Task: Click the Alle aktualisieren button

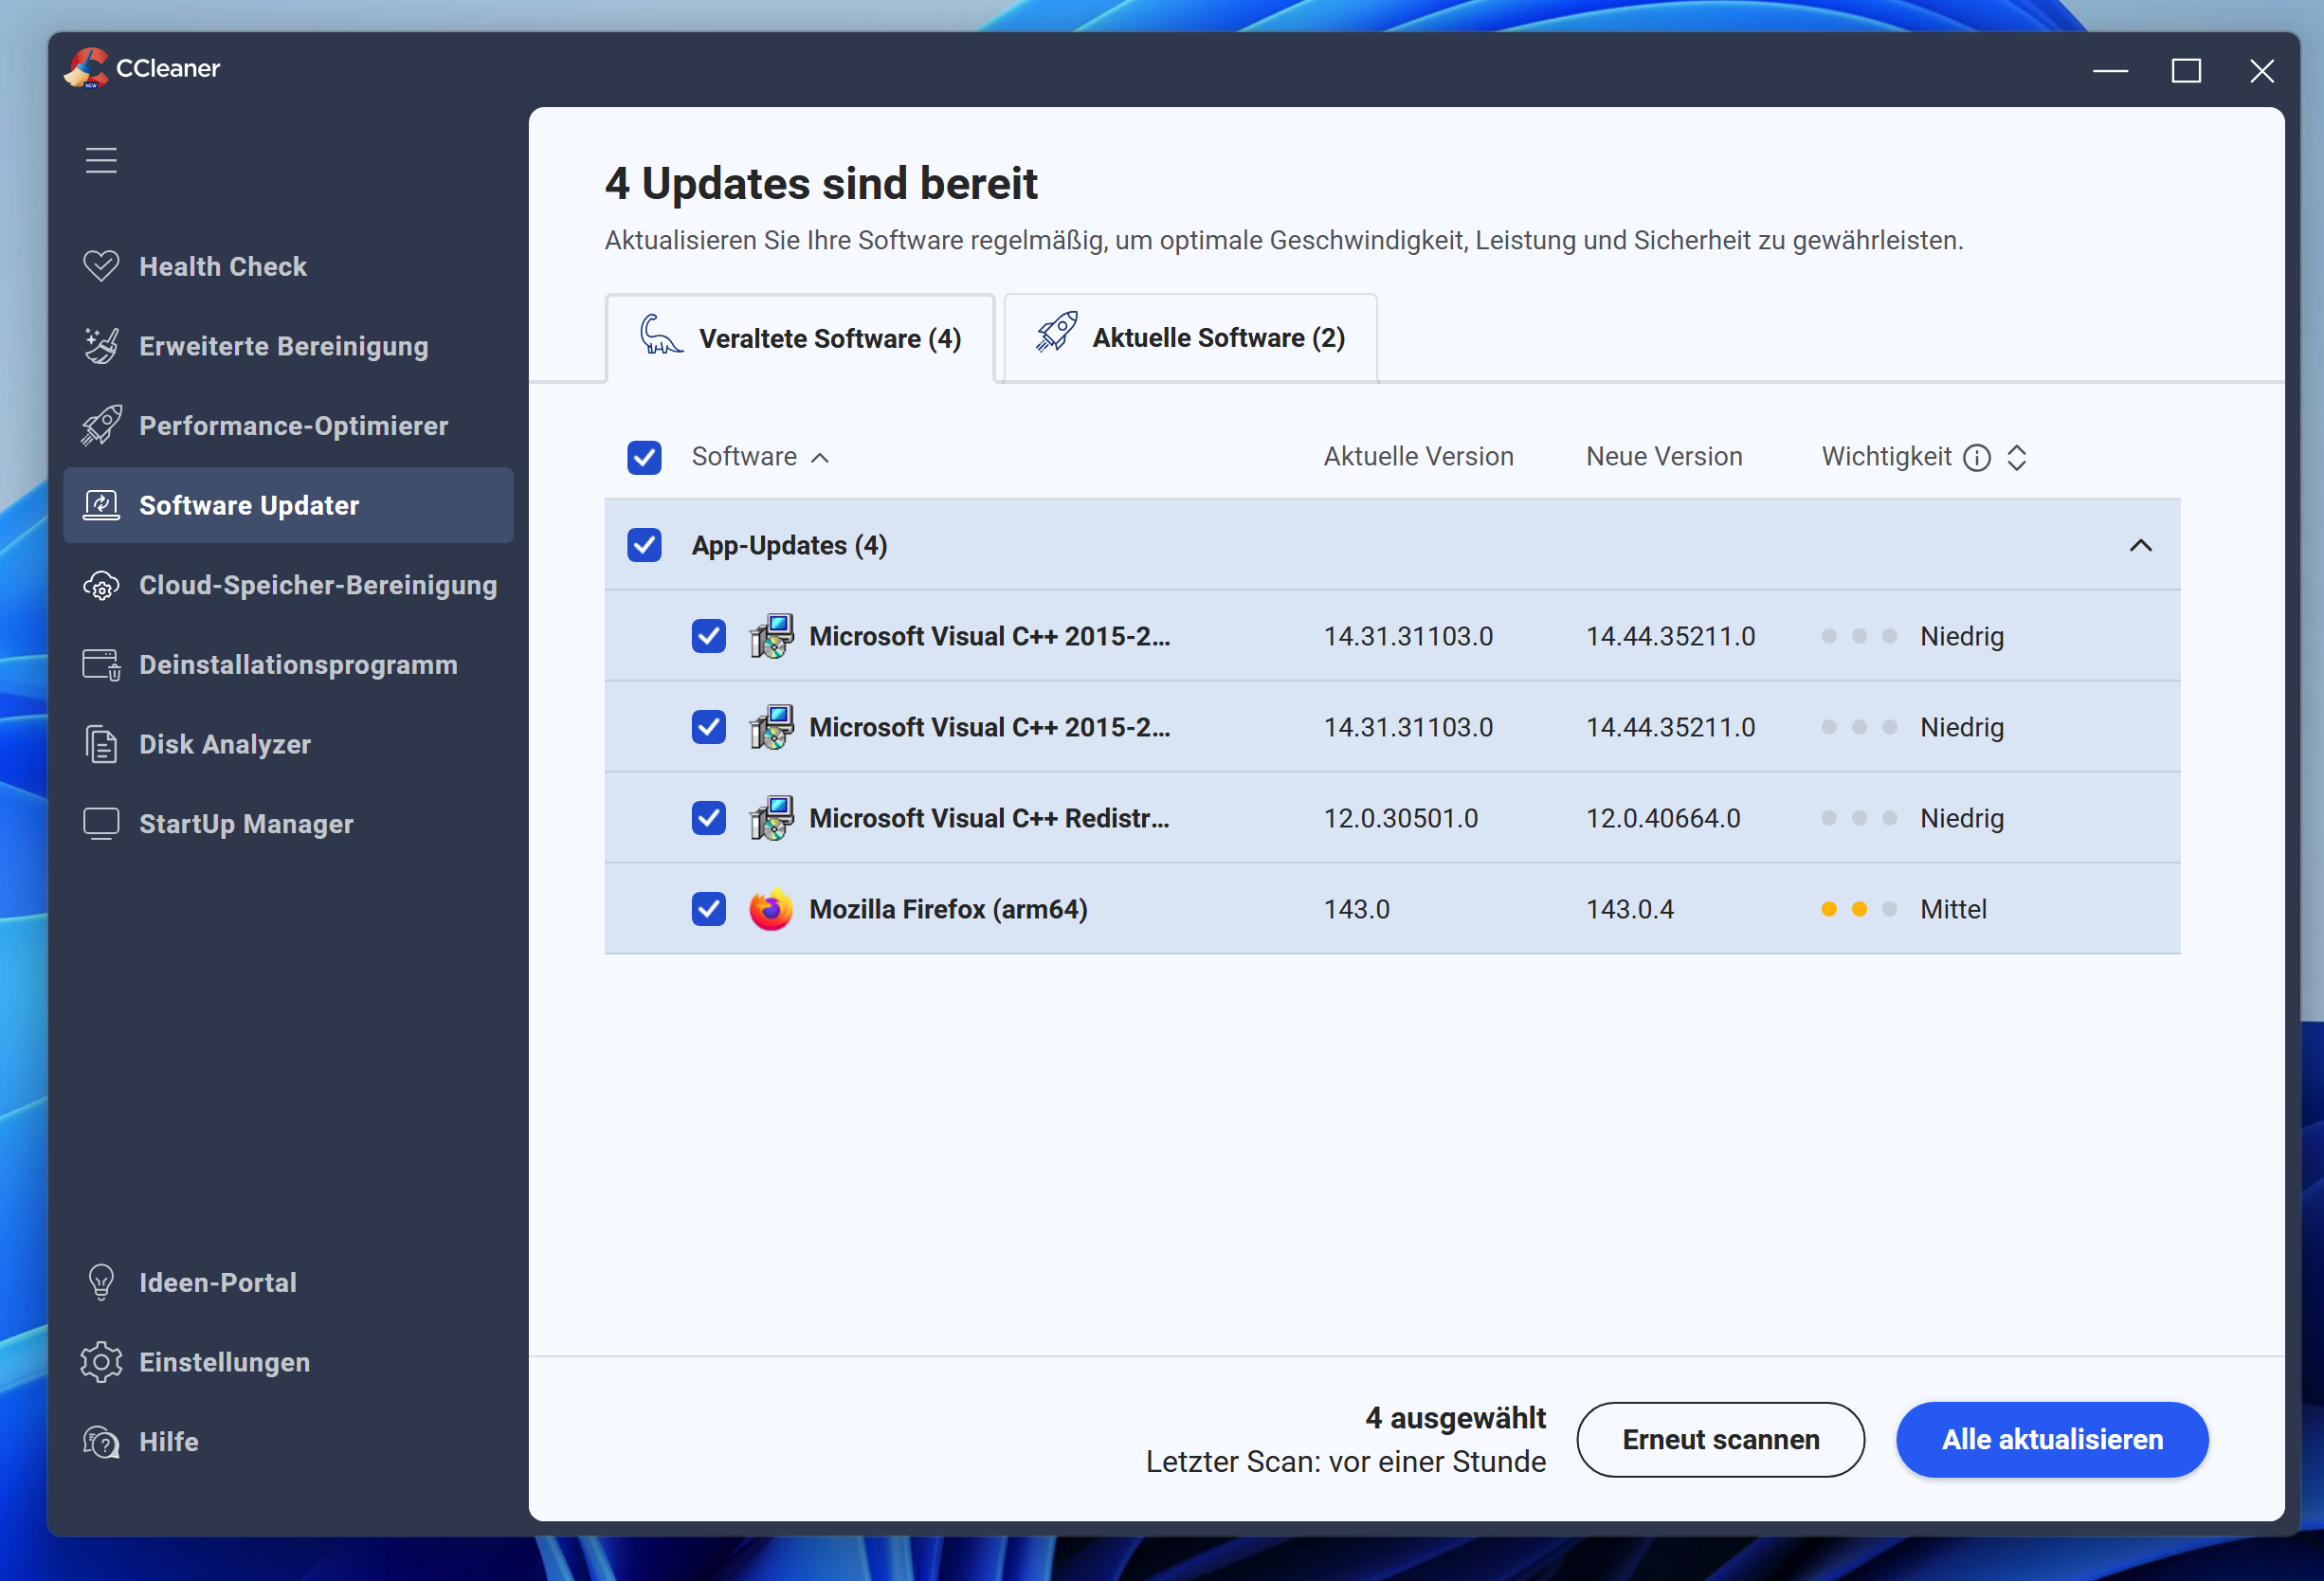Action: (x=2051, y=1439)
